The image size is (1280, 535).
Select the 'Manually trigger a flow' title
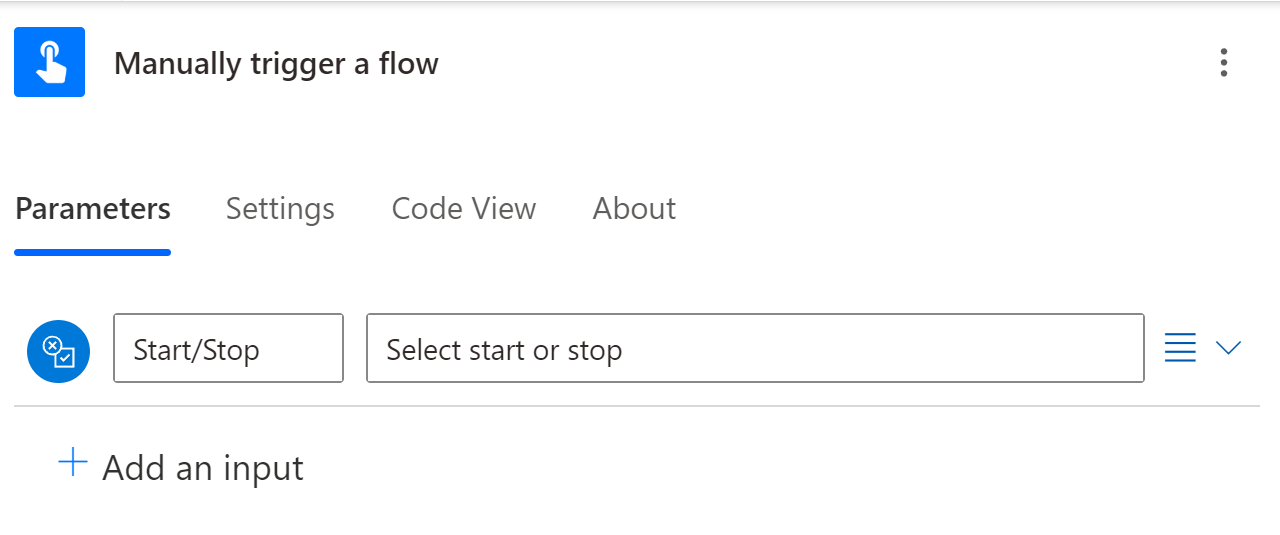276,64
